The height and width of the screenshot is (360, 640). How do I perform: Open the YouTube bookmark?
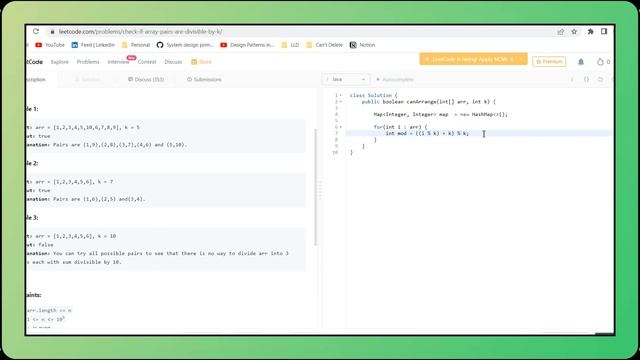click(50, 45)
